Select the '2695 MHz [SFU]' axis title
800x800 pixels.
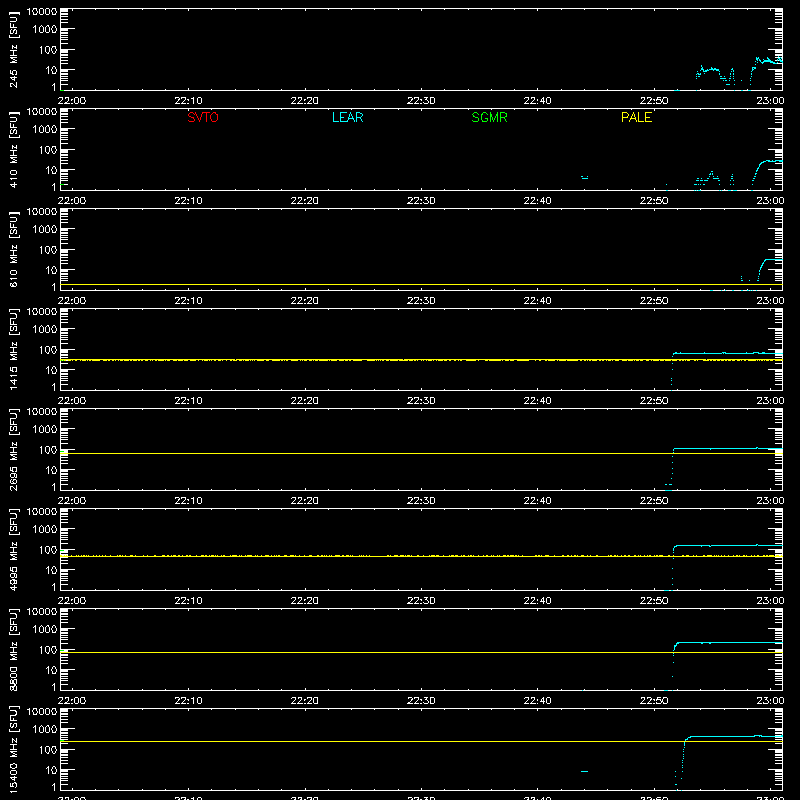(x=13, y=449)
